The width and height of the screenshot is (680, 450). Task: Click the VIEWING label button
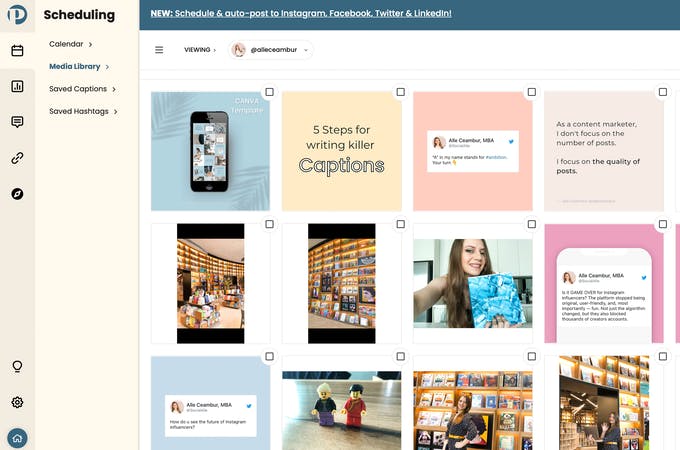(x=200, y=50)
